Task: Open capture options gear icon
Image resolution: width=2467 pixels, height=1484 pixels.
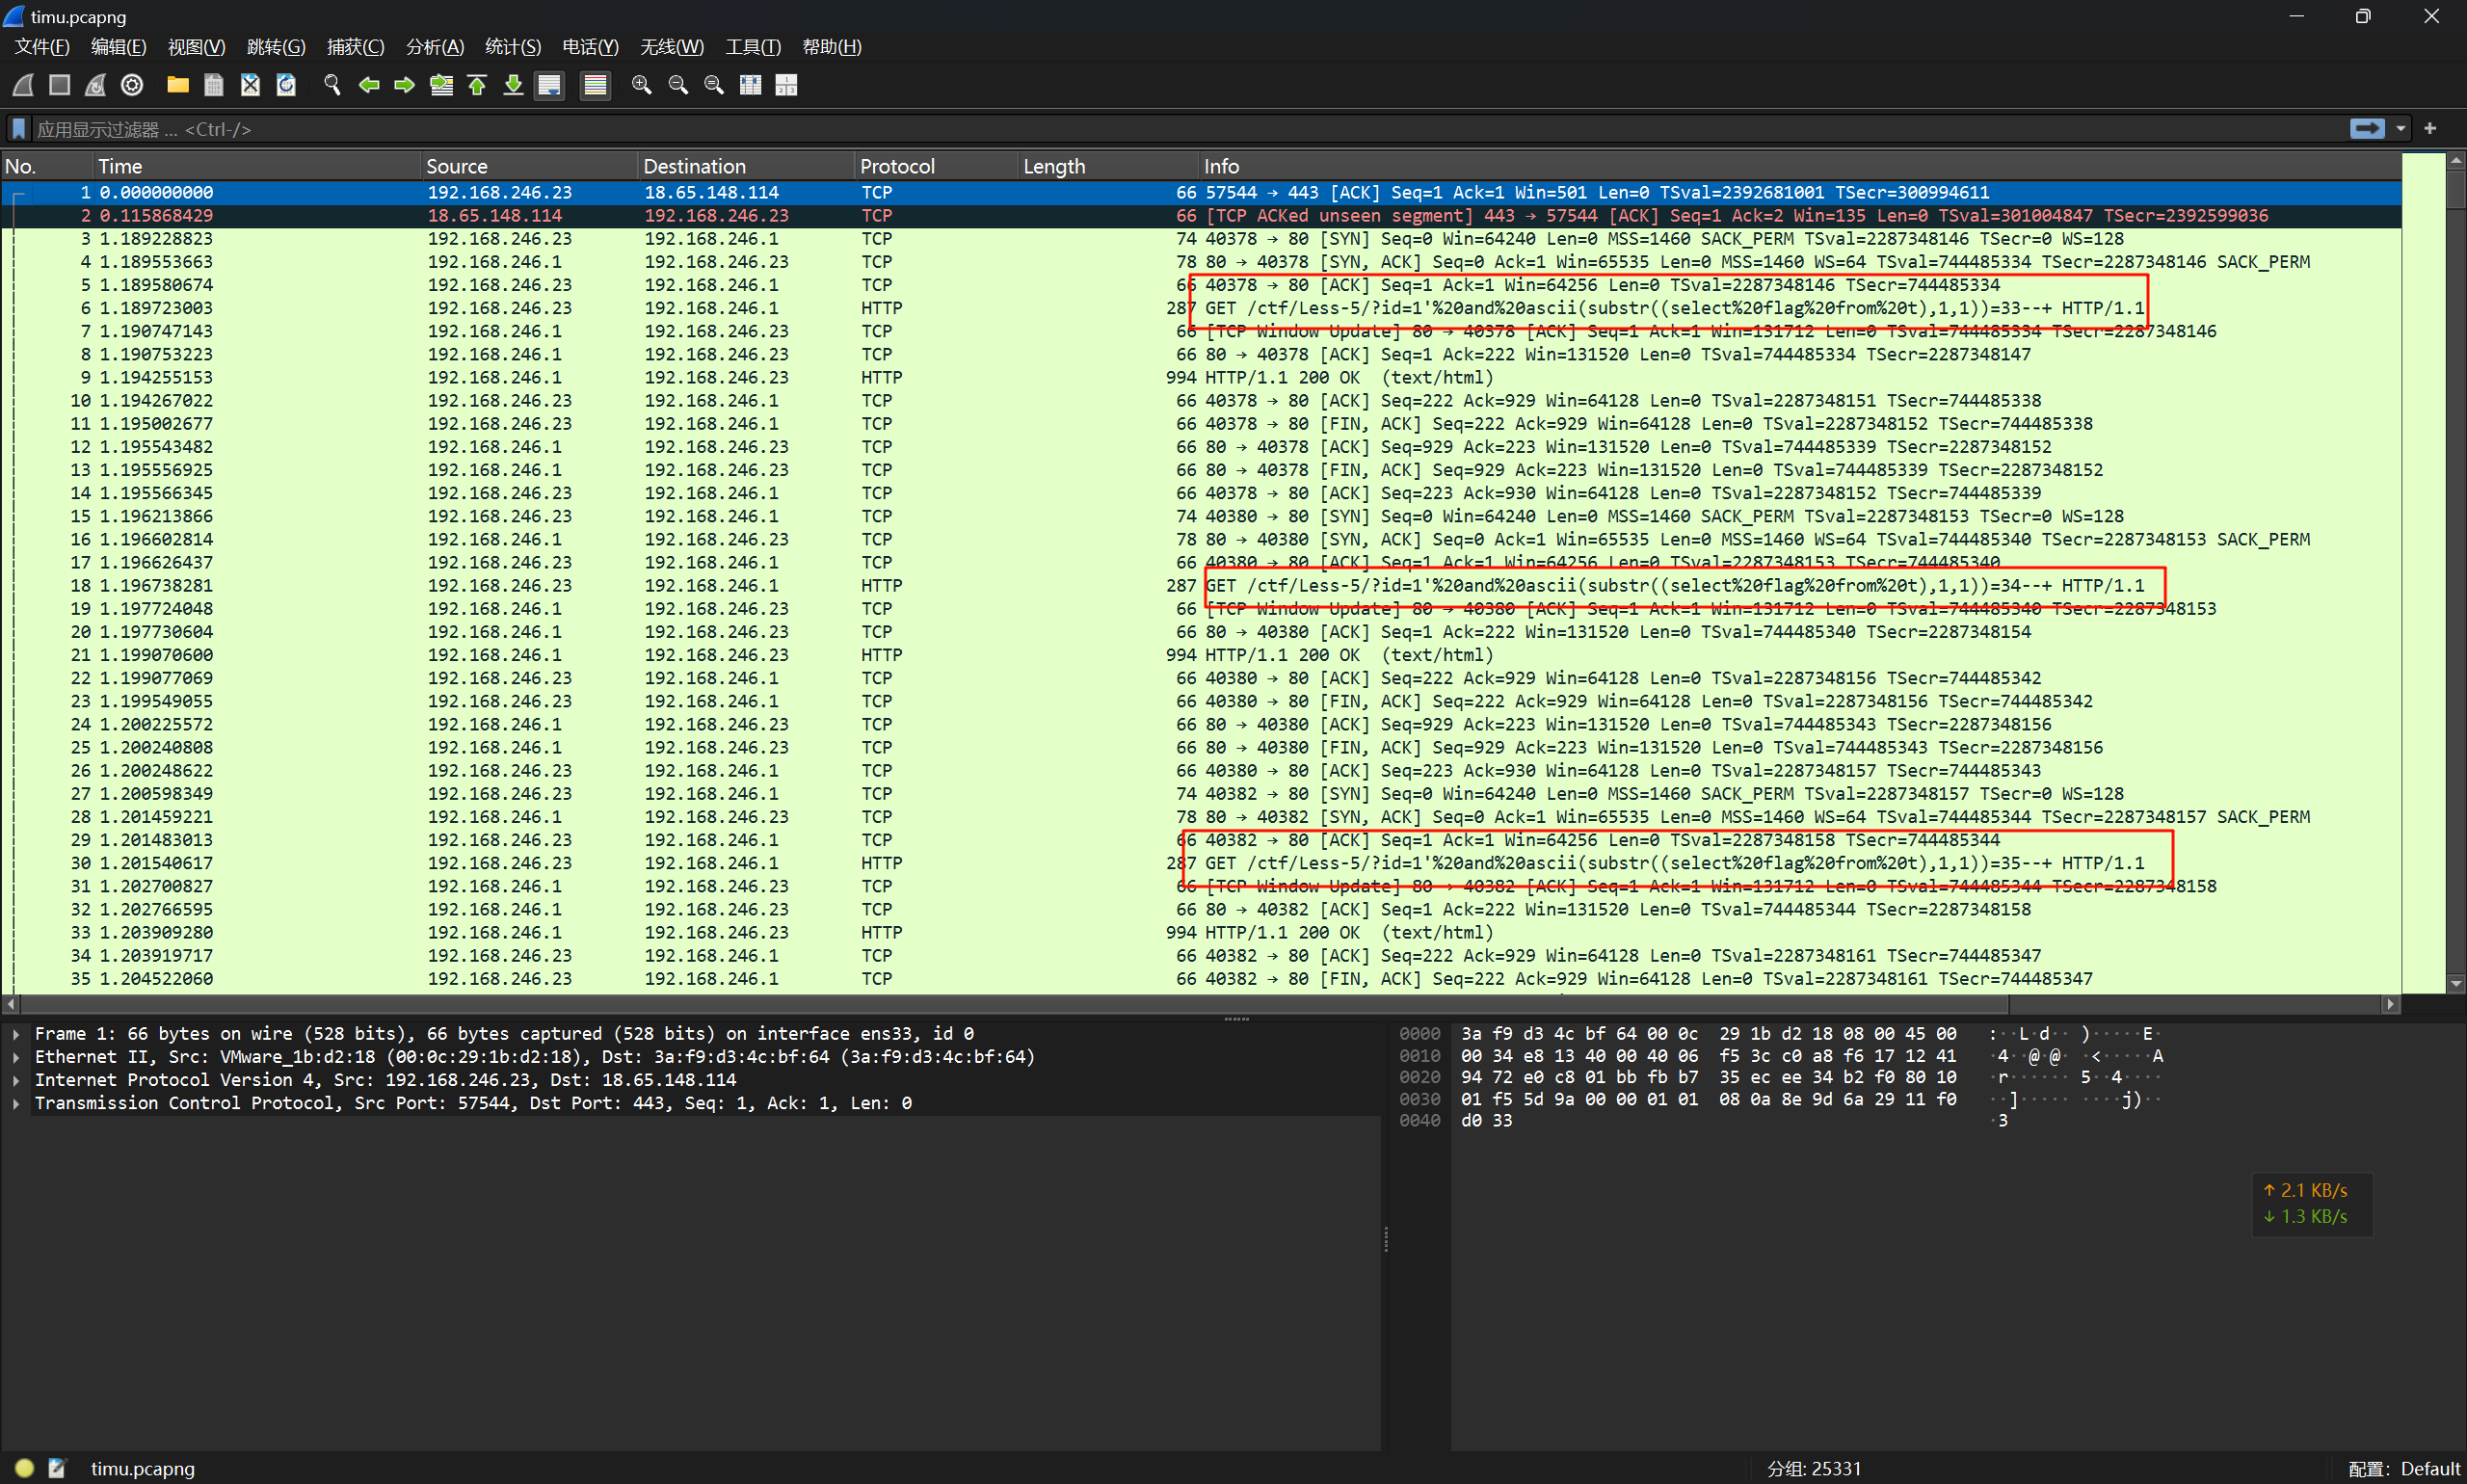Action: coord(132,85)
